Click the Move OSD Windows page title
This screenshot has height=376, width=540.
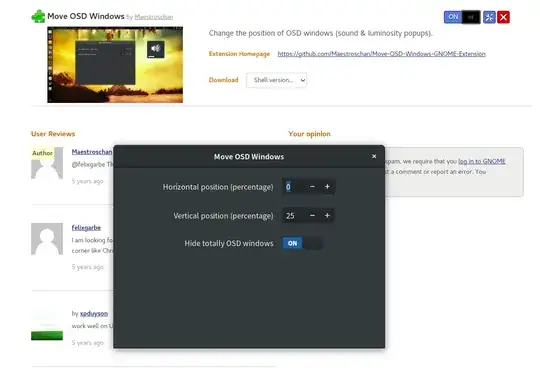tap(86, 16)
